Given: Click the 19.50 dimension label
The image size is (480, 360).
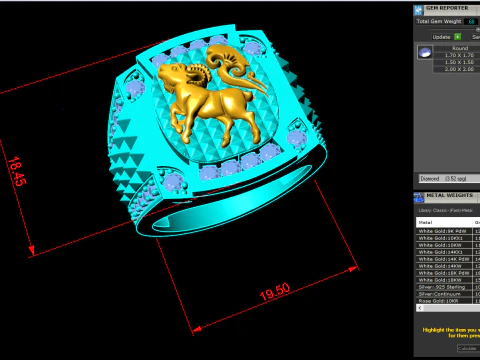Looking at the screenshot, I should click(x=275, y=292).
